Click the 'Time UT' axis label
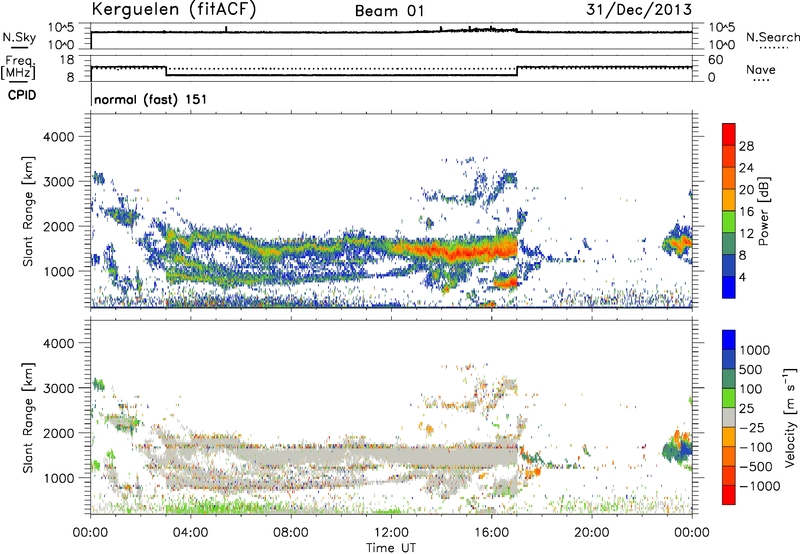 click(x=391, y=547)
